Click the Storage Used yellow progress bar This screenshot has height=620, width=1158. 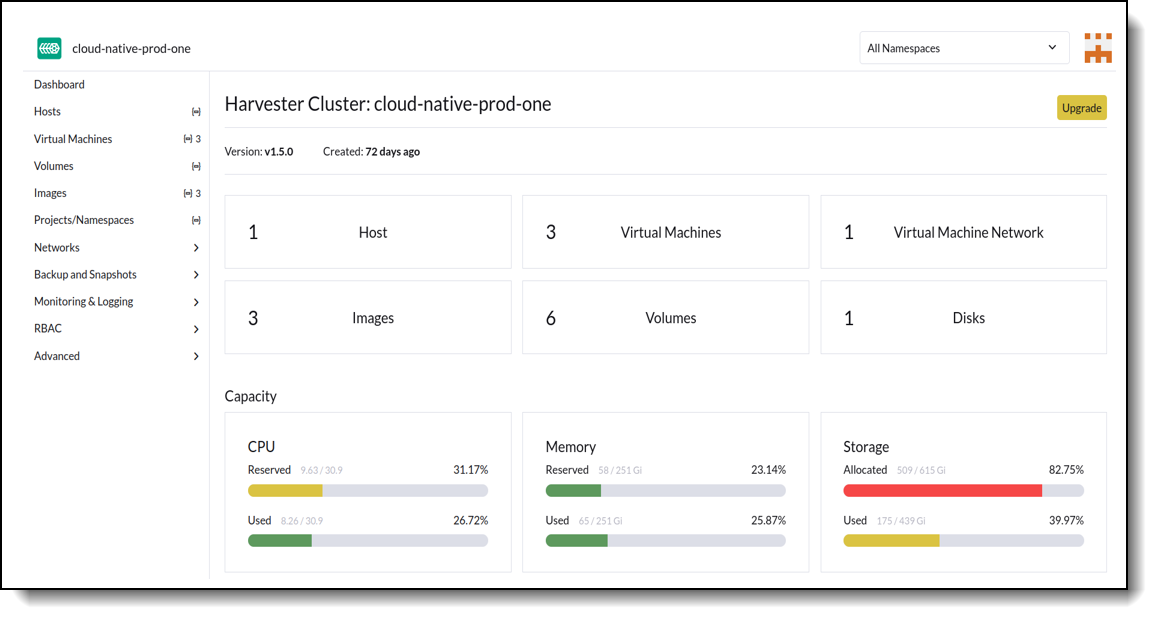[x=963, y=541]
